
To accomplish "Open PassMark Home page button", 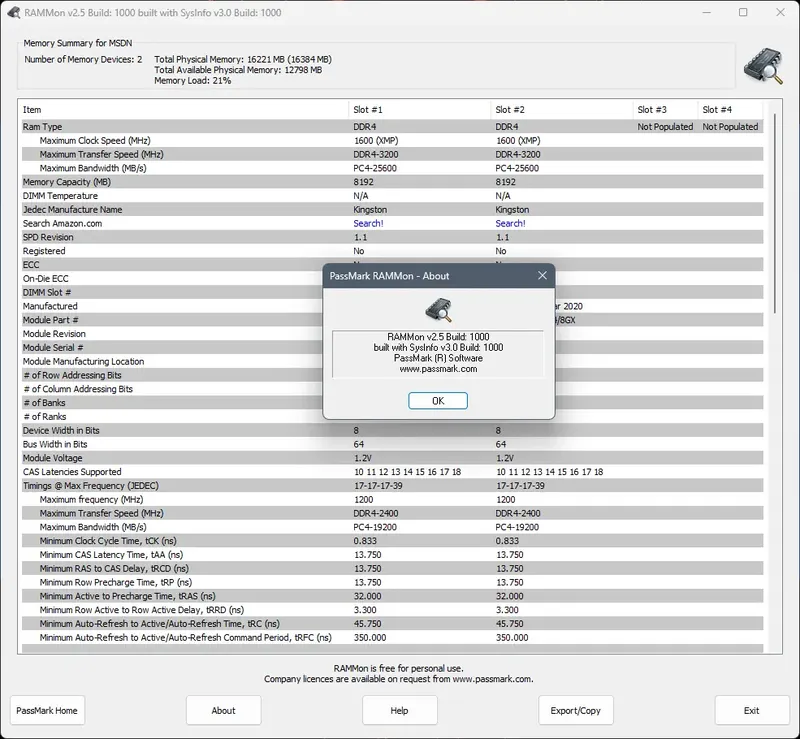I will click(47, 710).
